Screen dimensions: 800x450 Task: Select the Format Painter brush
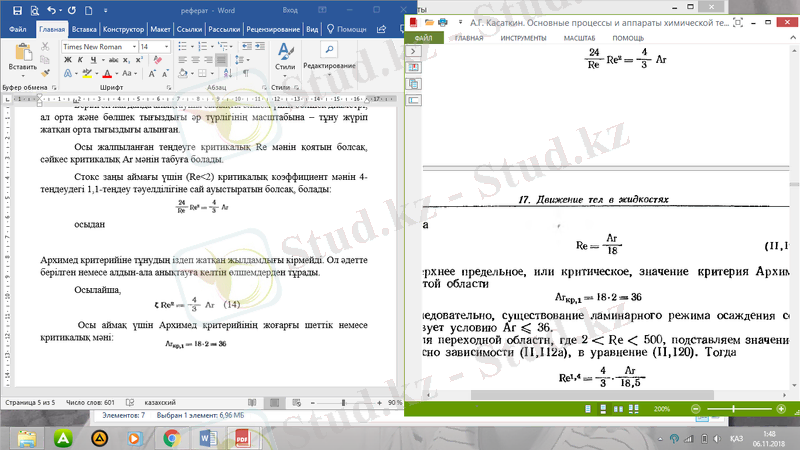point(45,73)
